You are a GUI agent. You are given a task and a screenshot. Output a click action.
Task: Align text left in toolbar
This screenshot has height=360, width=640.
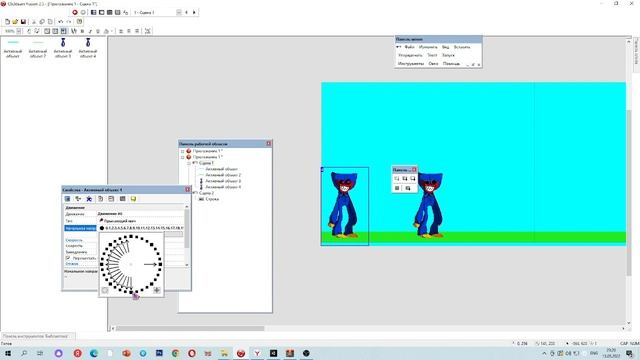click(x=121, y=31)
